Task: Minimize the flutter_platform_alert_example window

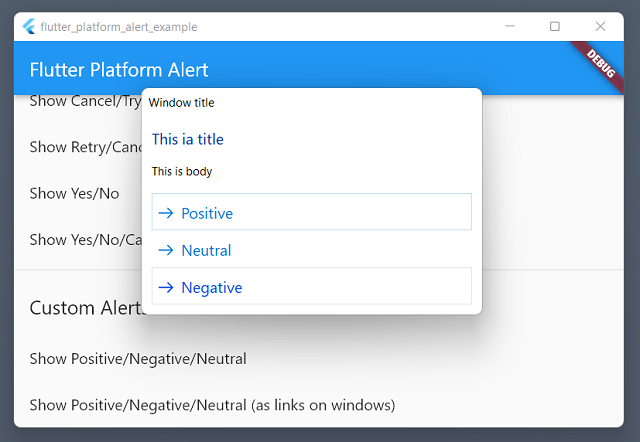Action: point(510,26)
